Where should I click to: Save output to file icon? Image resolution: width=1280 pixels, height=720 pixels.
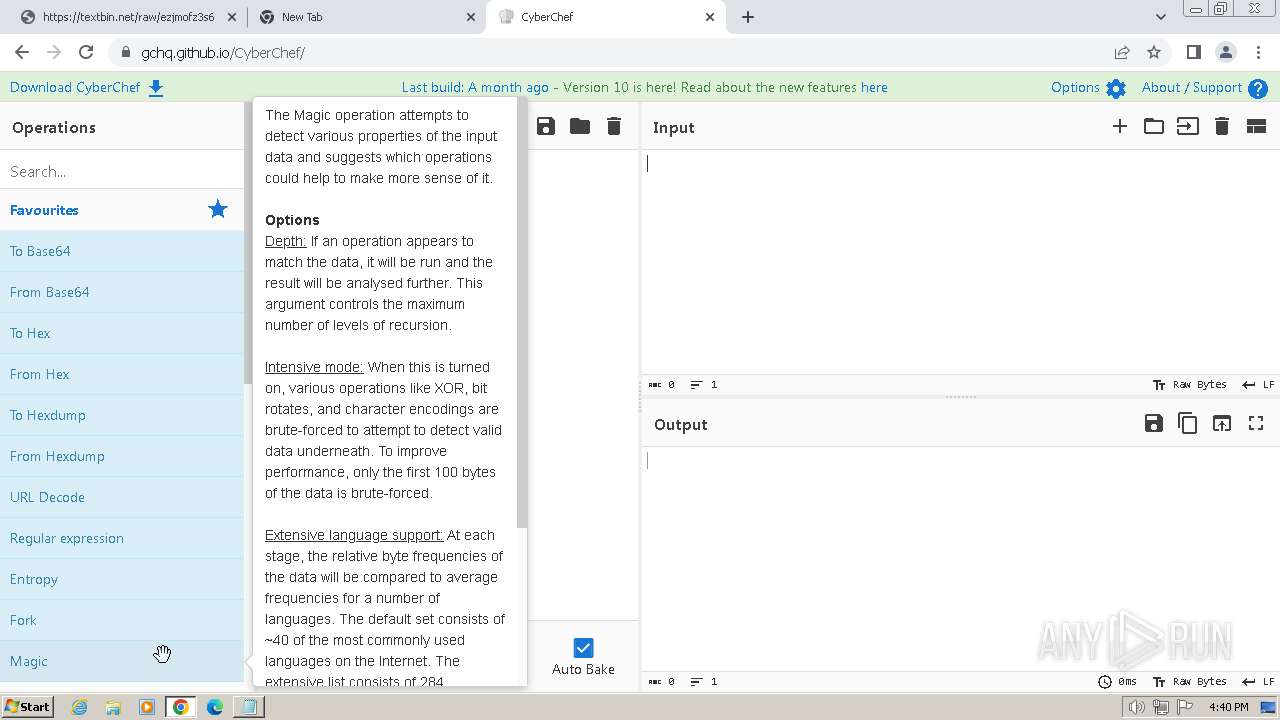pyautogui.click(x=1154, y=423)
